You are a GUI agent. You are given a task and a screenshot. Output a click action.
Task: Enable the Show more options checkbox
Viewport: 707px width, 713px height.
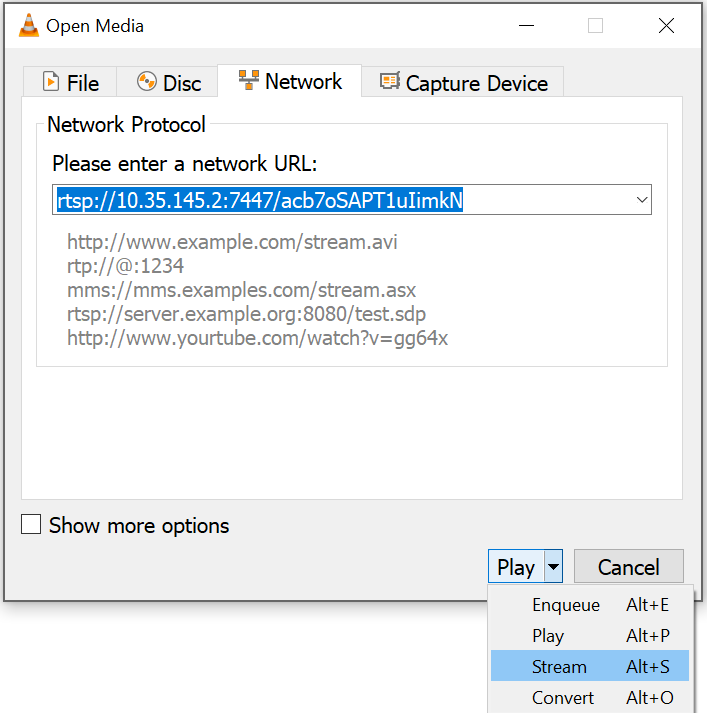(x=32, y=525)
